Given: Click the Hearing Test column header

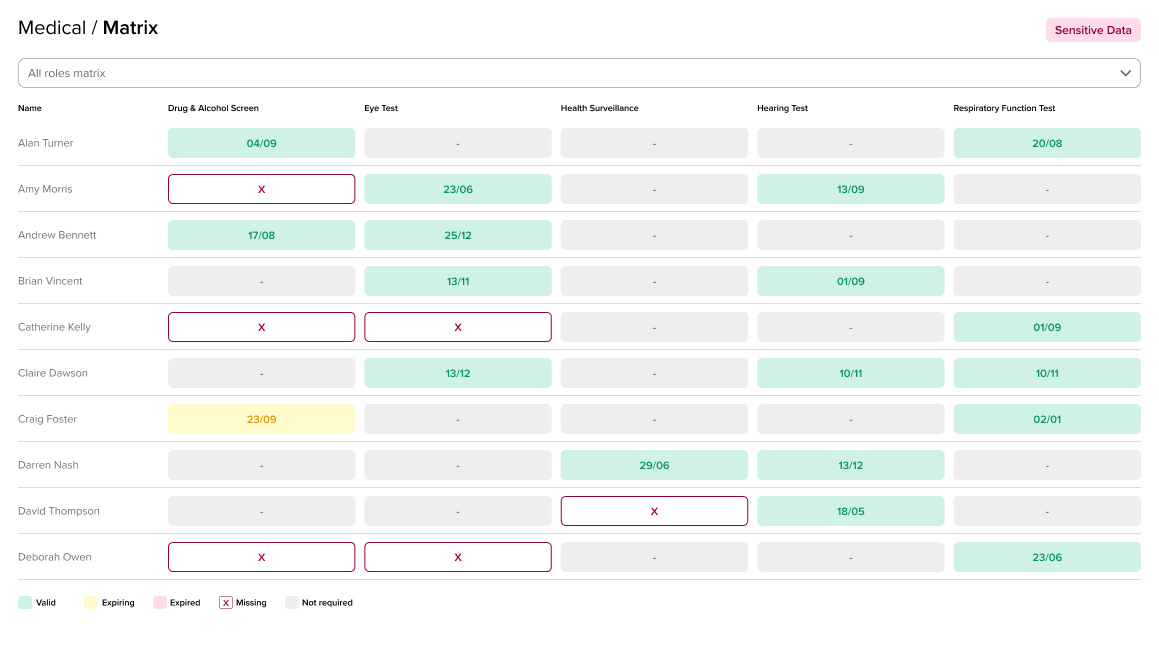Looking at the screenshot, I should (x=782, y=108).
